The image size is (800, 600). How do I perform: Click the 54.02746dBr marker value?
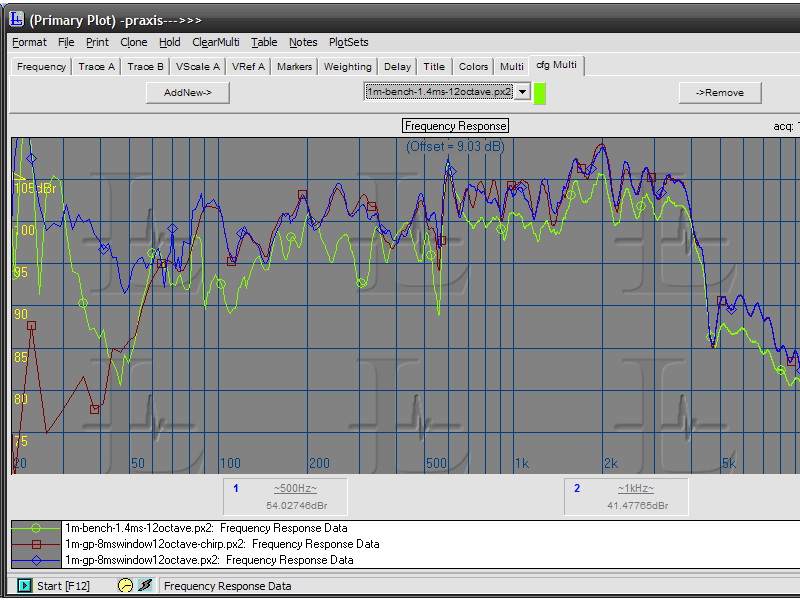(x=296, y=506)
